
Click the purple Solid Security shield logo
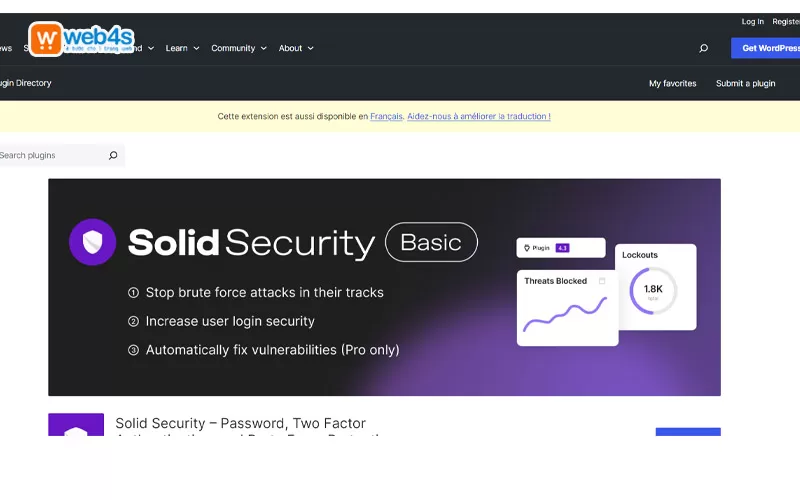coord(92,242)
